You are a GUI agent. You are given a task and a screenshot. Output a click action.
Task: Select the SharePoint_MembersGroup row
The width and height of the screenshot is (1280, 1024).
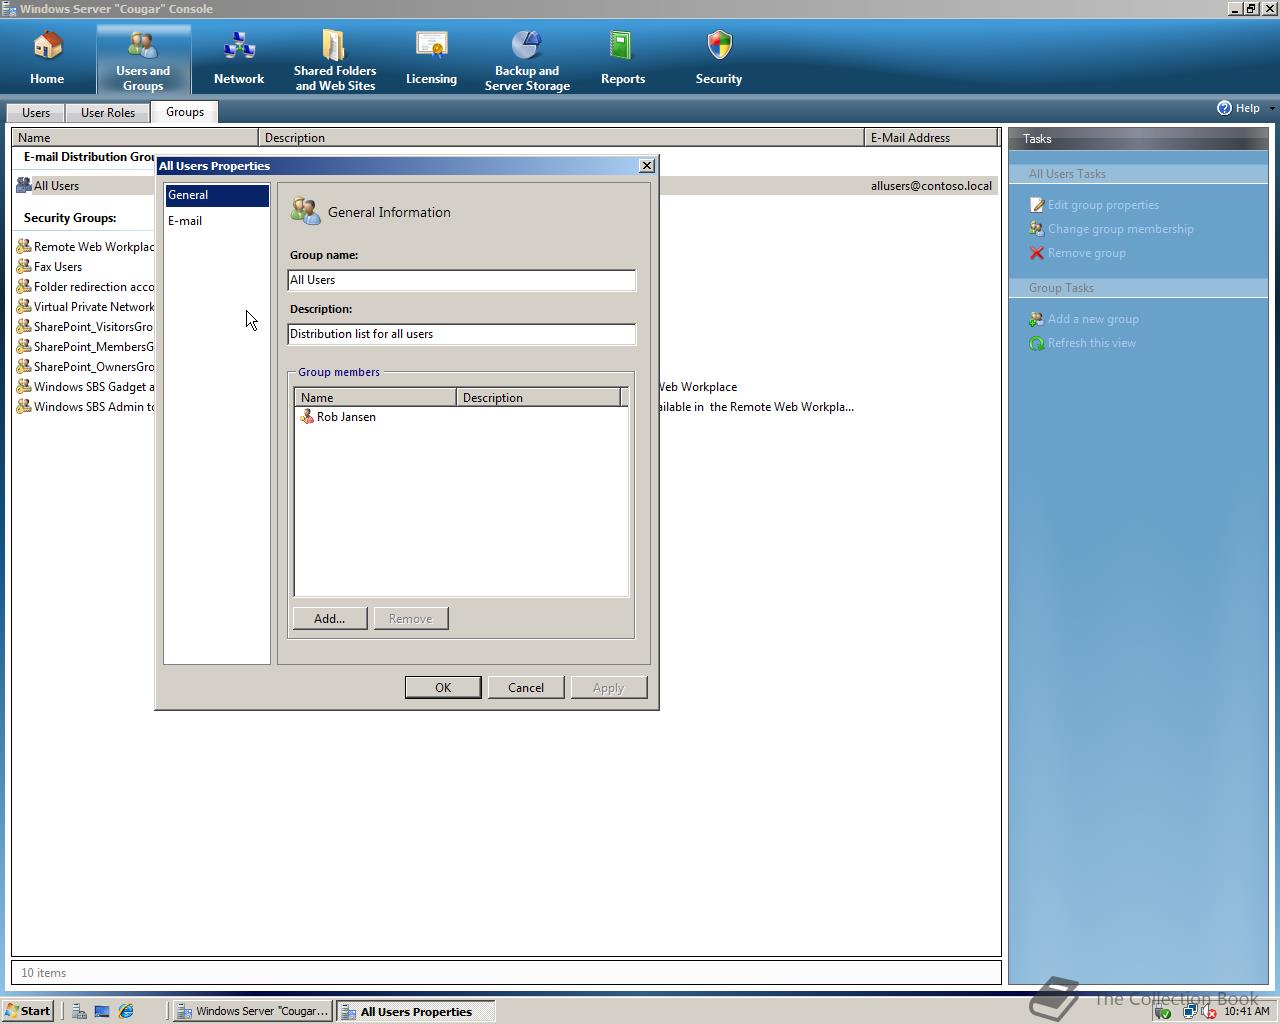(85, 347)
